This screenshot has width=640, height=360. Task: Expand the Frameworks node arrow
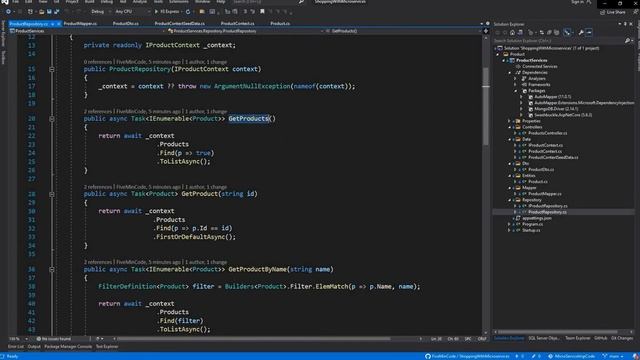point(516,84)
